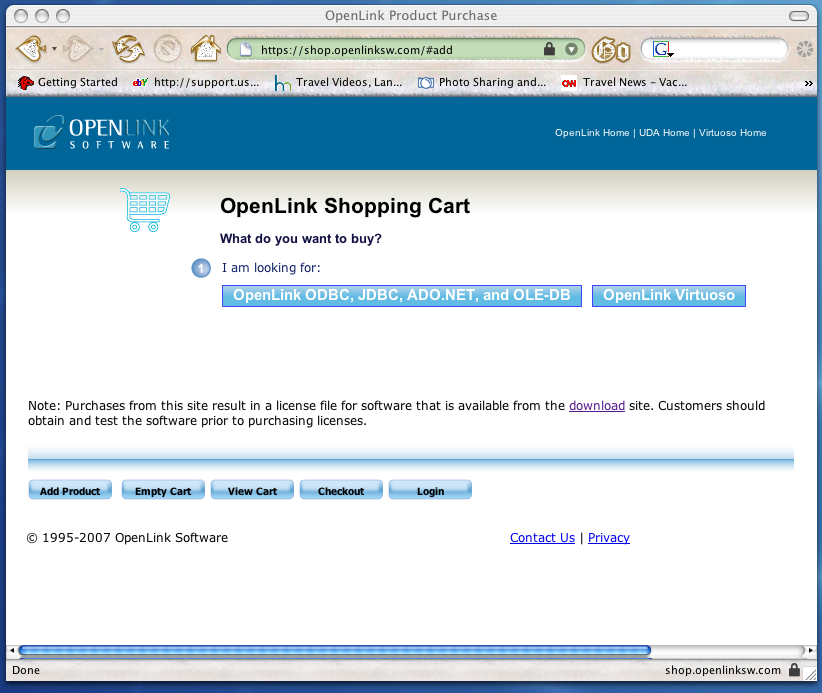Click the OpenLink Software logo
This screenshot has width=822, height=693.
(102, 132)
